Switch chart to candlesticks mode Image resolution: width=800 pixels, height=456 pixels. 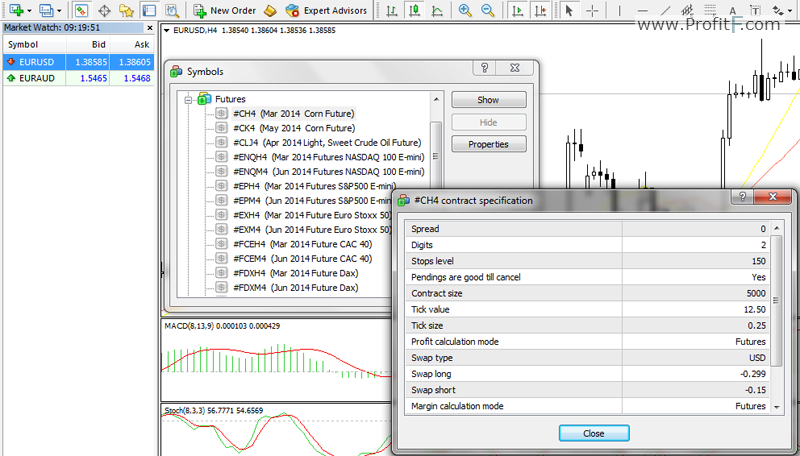(414, 10)
